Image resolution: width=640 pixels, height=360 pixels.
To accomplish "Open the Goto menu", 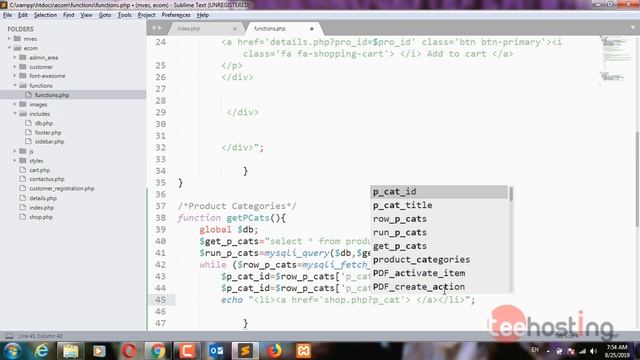I will click(105, 15).
